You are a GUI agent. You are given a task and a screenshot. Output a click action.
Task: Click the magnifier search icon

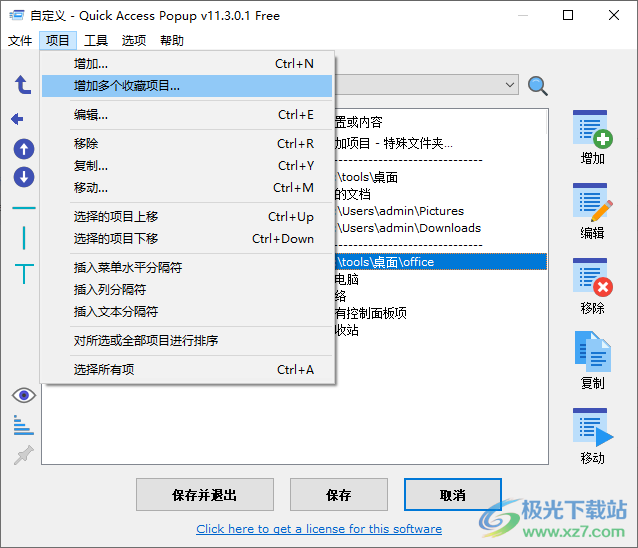[x=537, y=86]
